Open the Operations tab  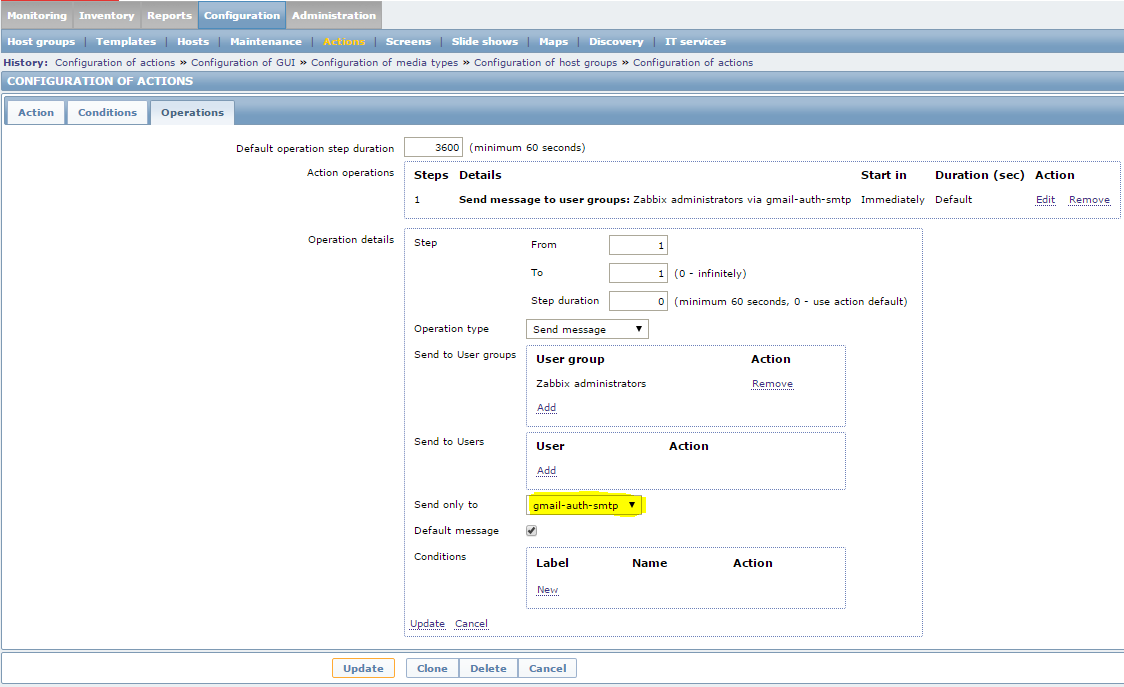192,112
